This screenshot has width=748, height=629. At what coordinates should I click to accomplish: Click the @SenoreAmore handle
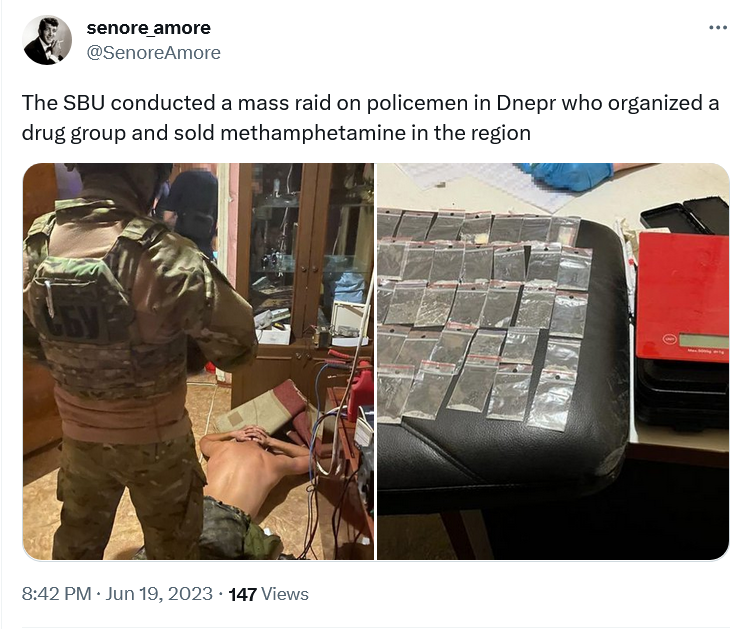click(x=153, y=52)
